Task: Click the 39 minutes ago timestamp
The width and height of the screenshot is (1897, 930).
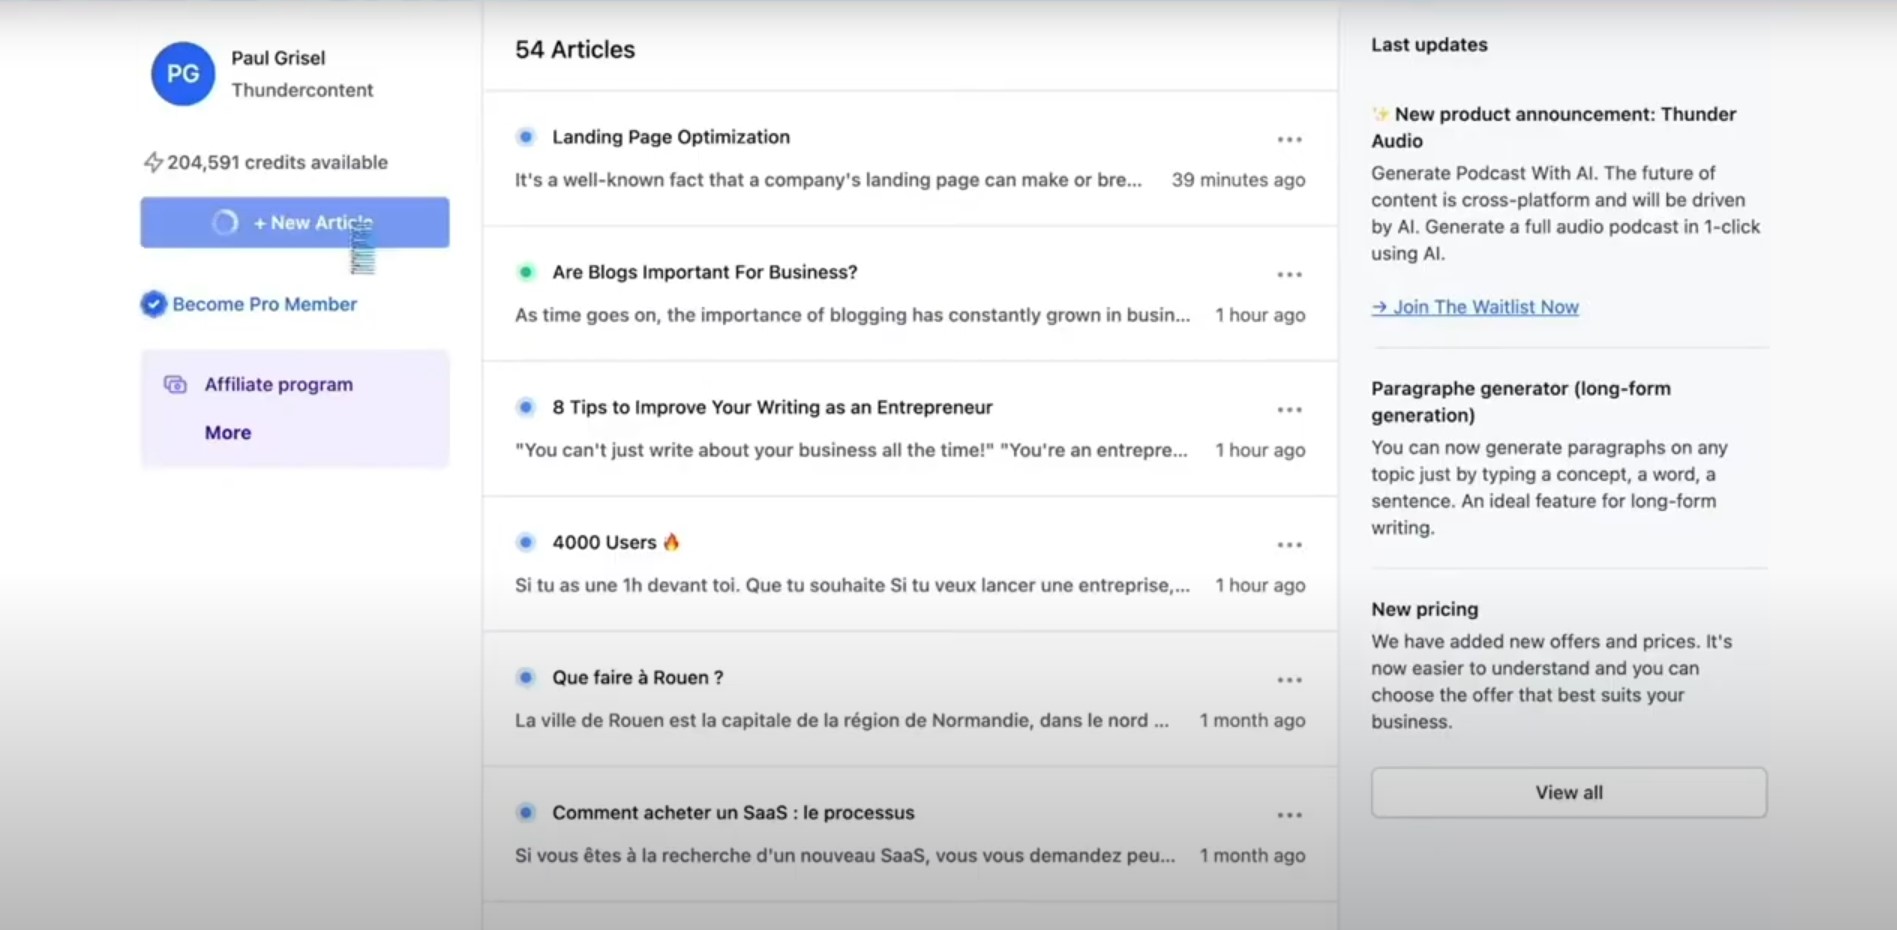Action: click(x=1238, y=180)
